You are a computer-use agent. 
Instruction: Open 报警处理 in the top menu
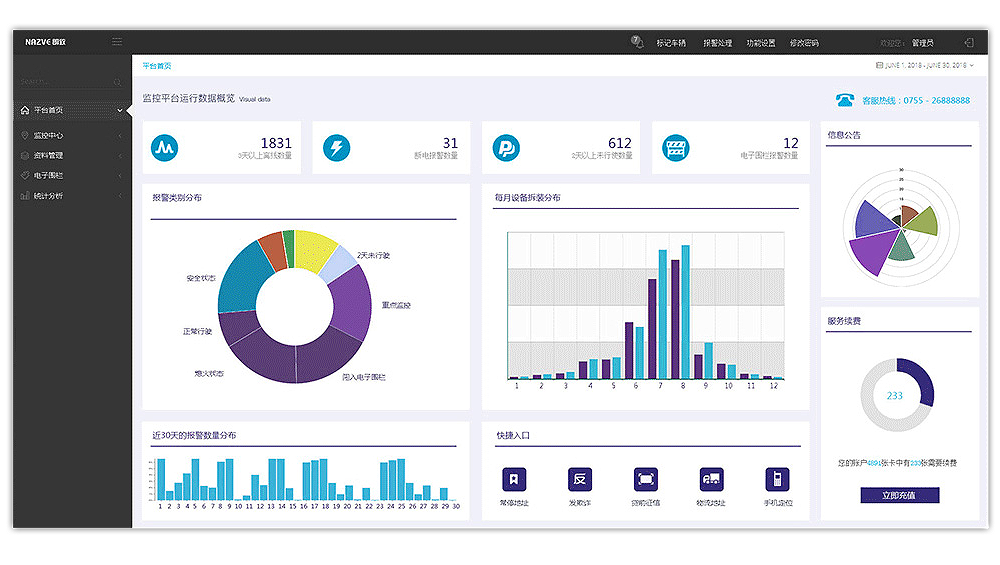(717, 43)
